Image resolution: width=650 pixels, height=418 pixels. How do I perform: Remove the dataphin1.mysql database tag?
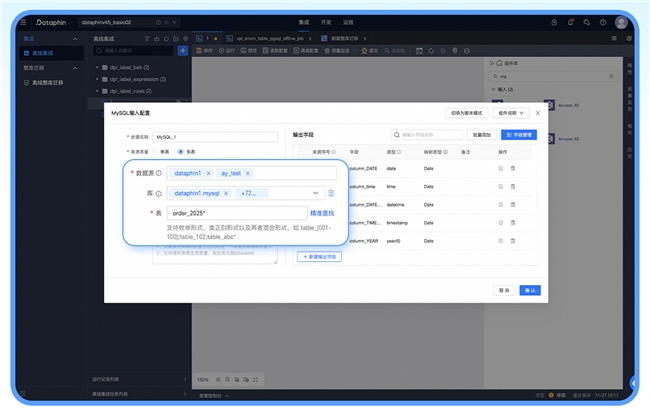tap(226, 193)
